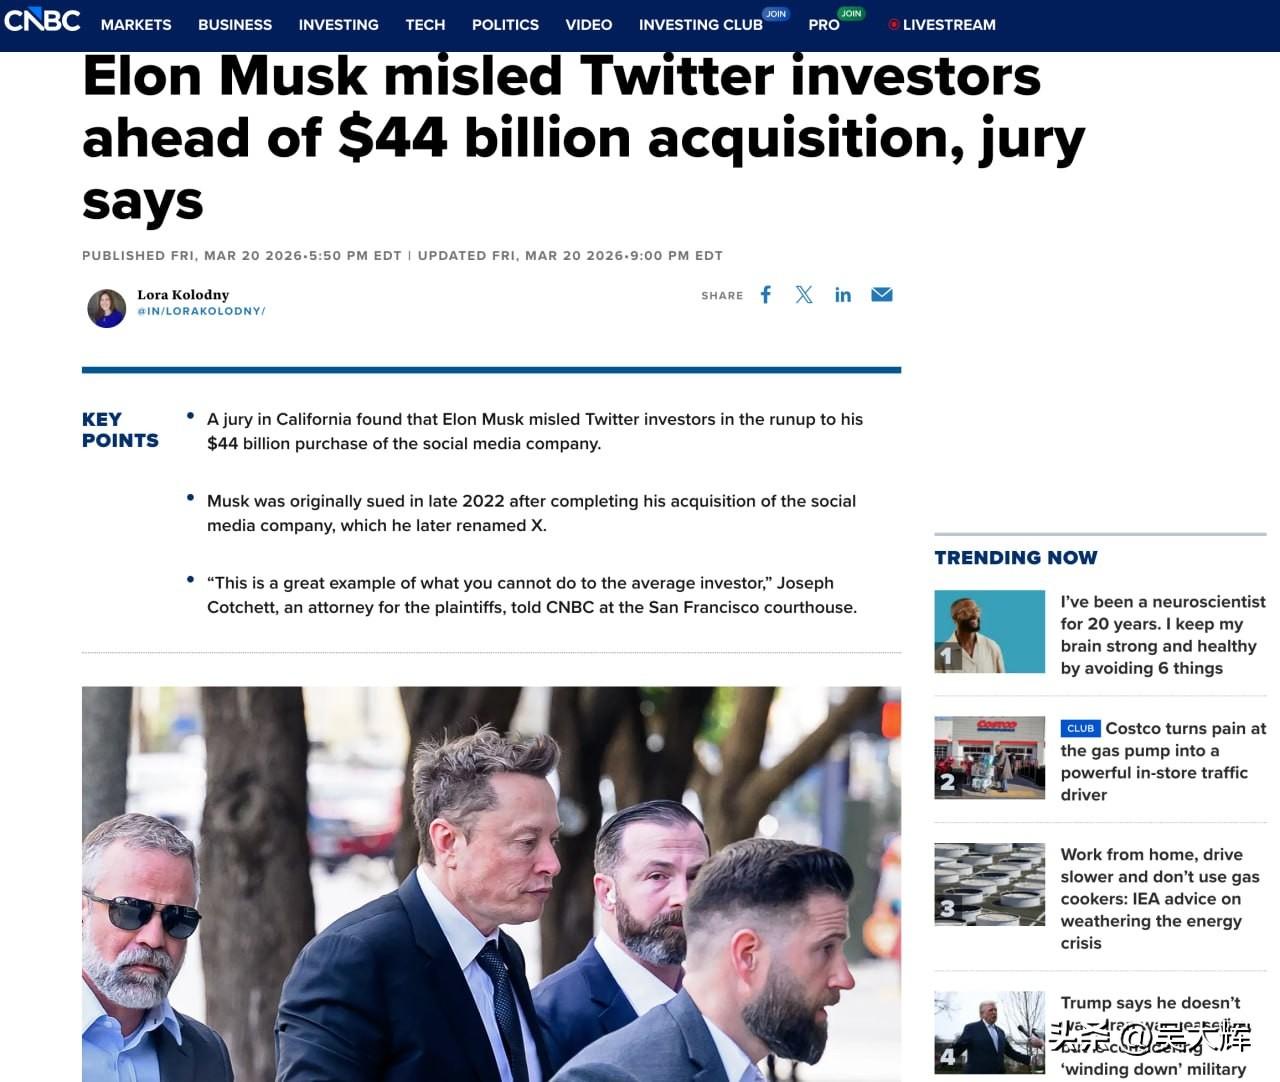Click the CNBC logo

(x=42, y=20)
